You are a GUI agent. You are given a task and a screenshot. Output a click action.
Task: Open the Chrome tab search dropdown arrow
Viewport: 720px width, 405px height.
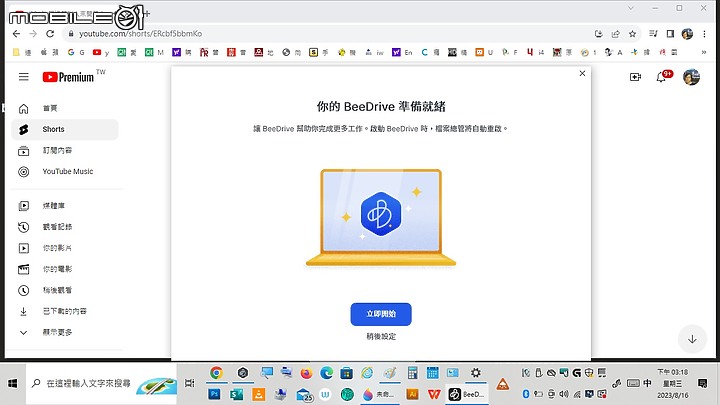[x=631, y=8]
